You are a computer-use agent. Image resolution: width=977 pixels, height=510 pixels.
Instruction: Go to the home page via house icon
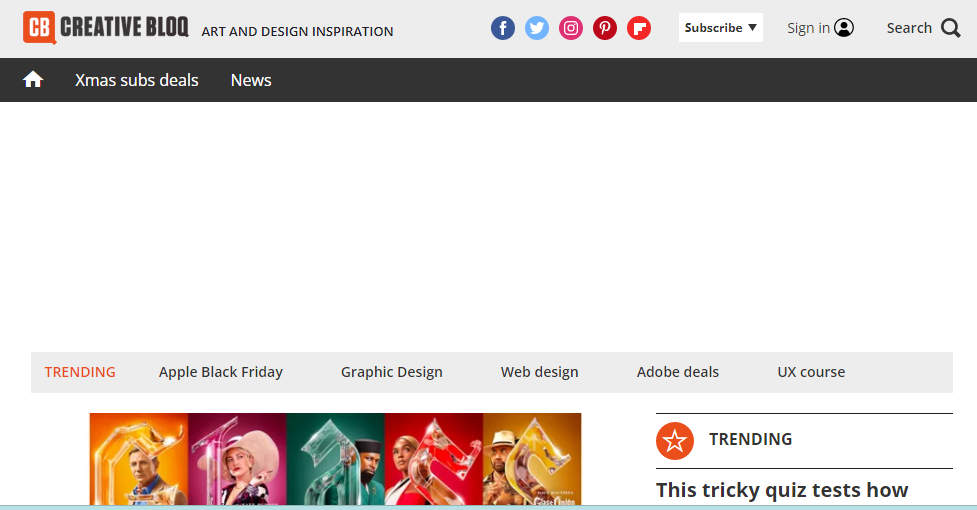tap(33, 80)
